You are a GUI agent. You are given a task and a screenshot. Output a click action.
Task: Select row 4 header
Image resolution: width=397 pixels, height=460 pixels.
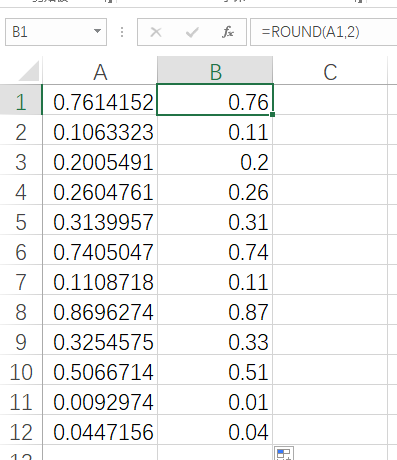click(x=21, y=190)
